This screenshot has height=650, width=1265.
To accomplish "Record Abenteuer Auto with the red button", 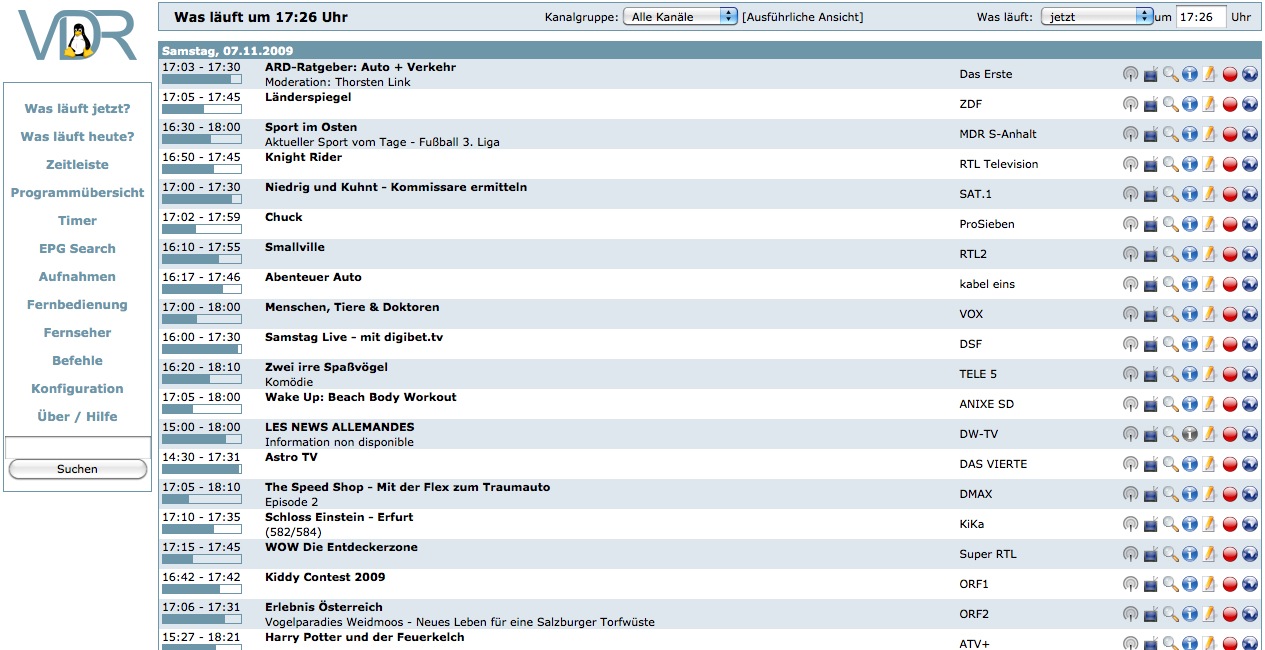I will (x=1230, y=284).
